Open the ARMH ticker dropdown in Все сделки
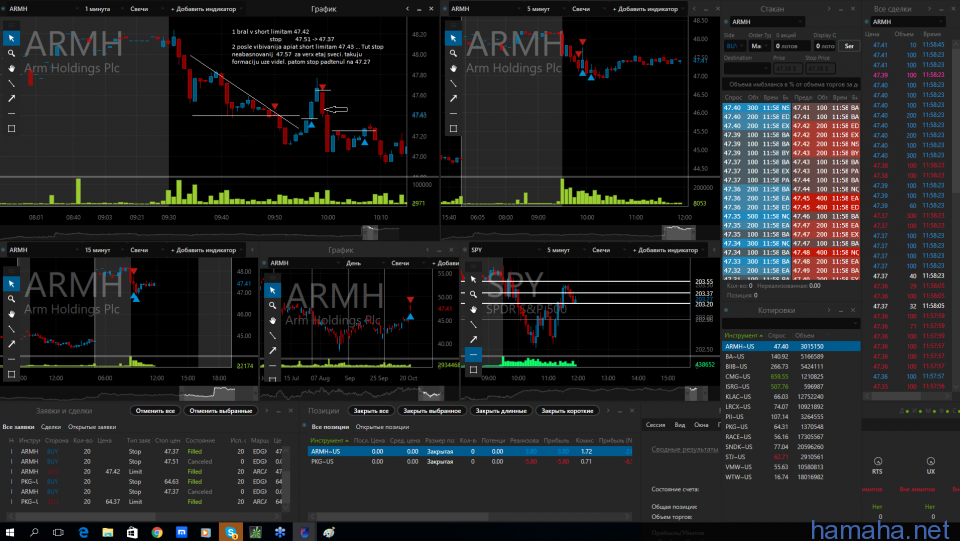 907,21
